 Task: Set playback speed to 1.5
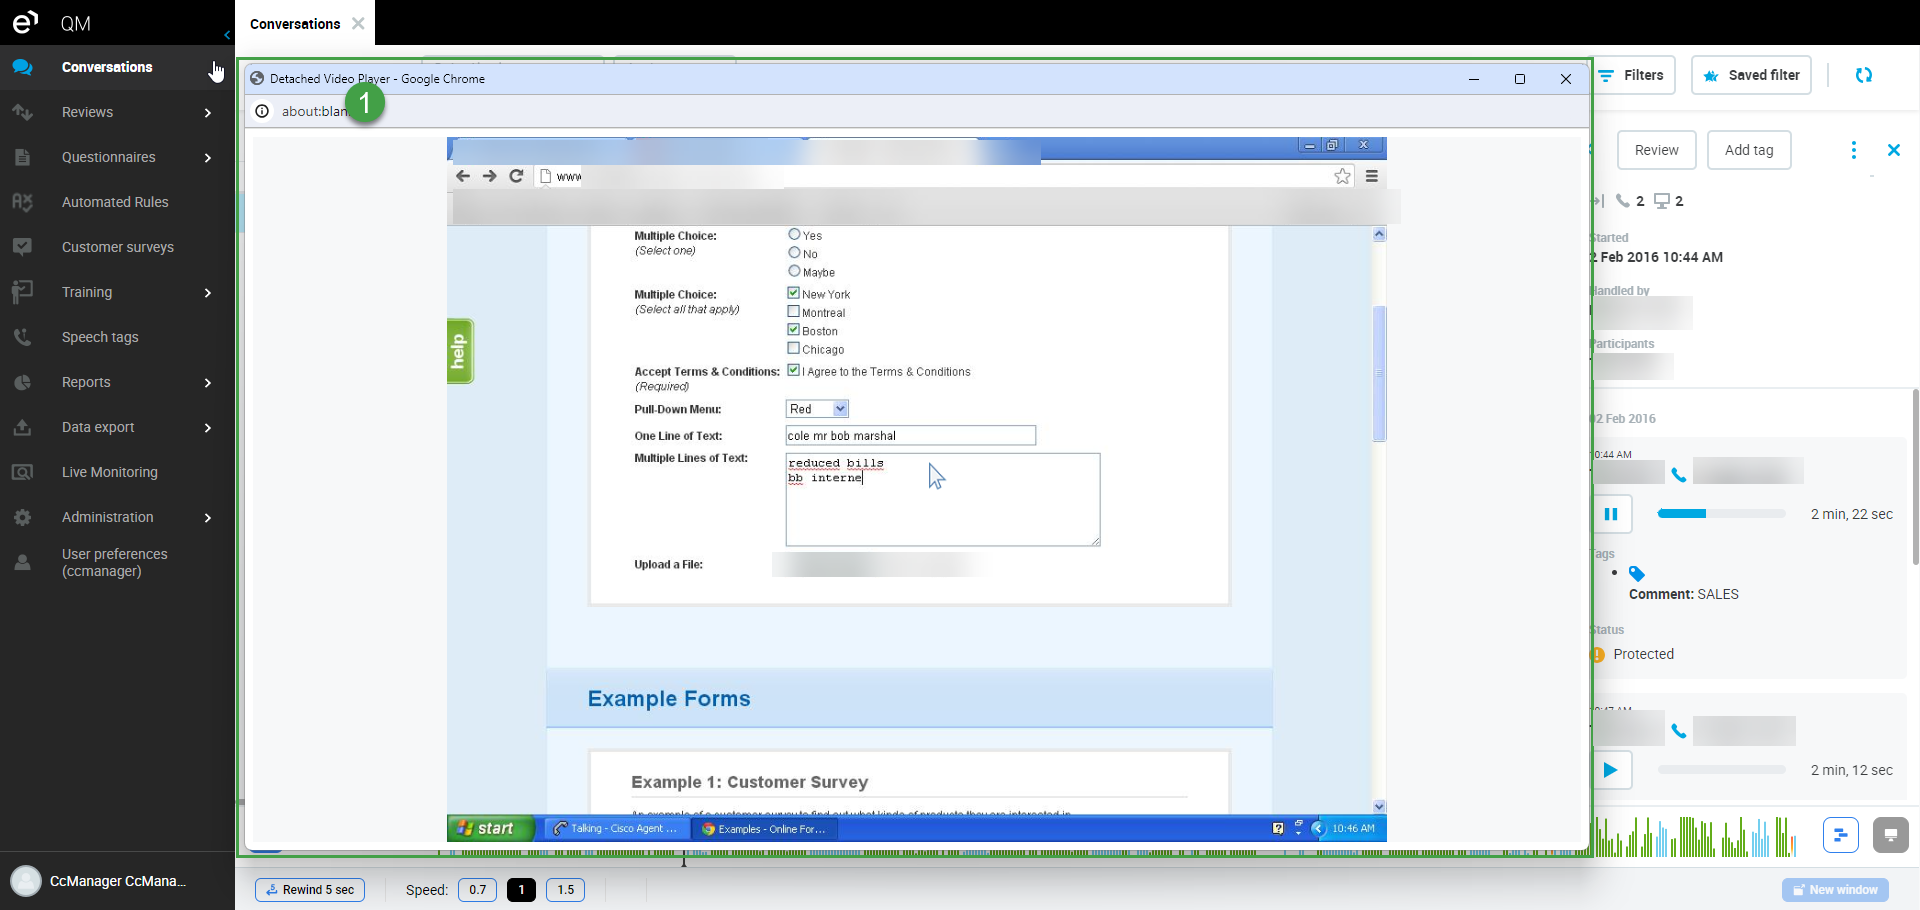[x=565, y=890]
